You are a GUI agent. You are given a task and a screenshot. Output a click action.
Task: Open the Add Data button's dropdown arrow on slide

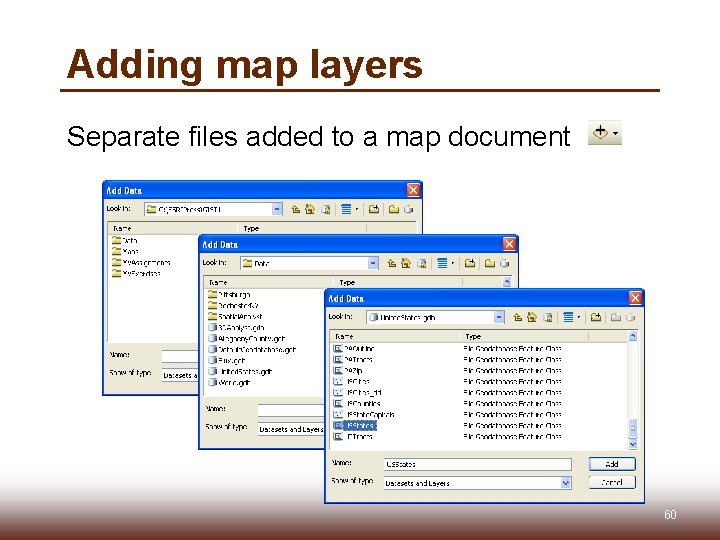[616, 134]
